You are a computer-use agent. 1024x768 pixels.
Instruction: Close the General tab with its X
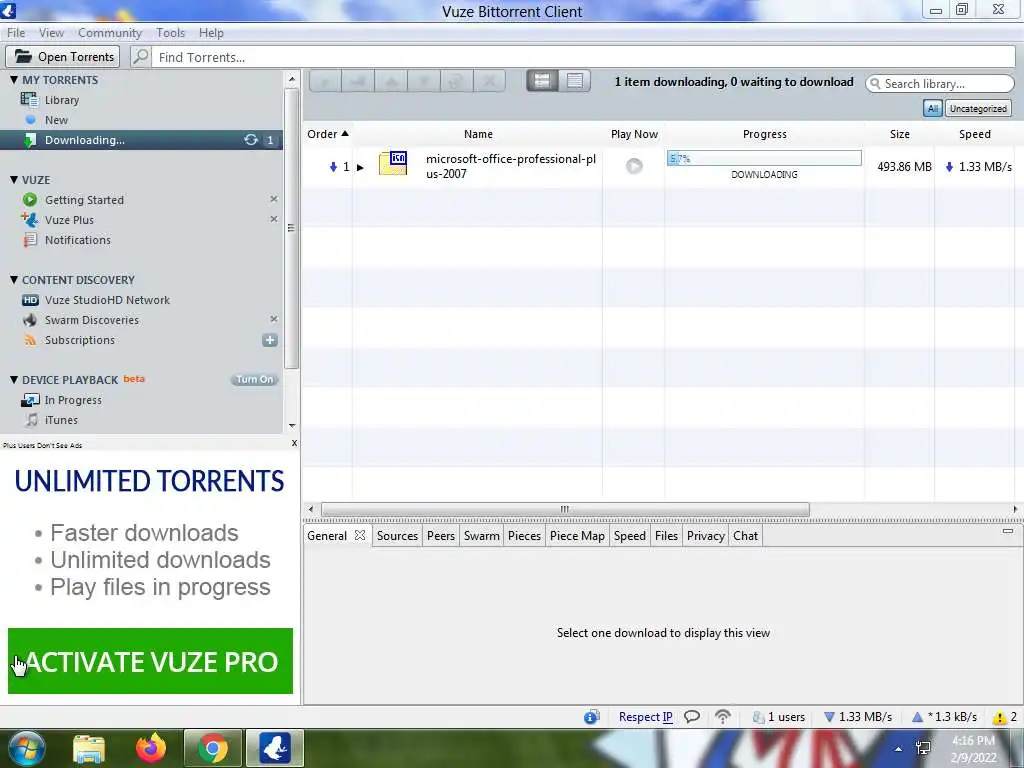click(360, 535)
